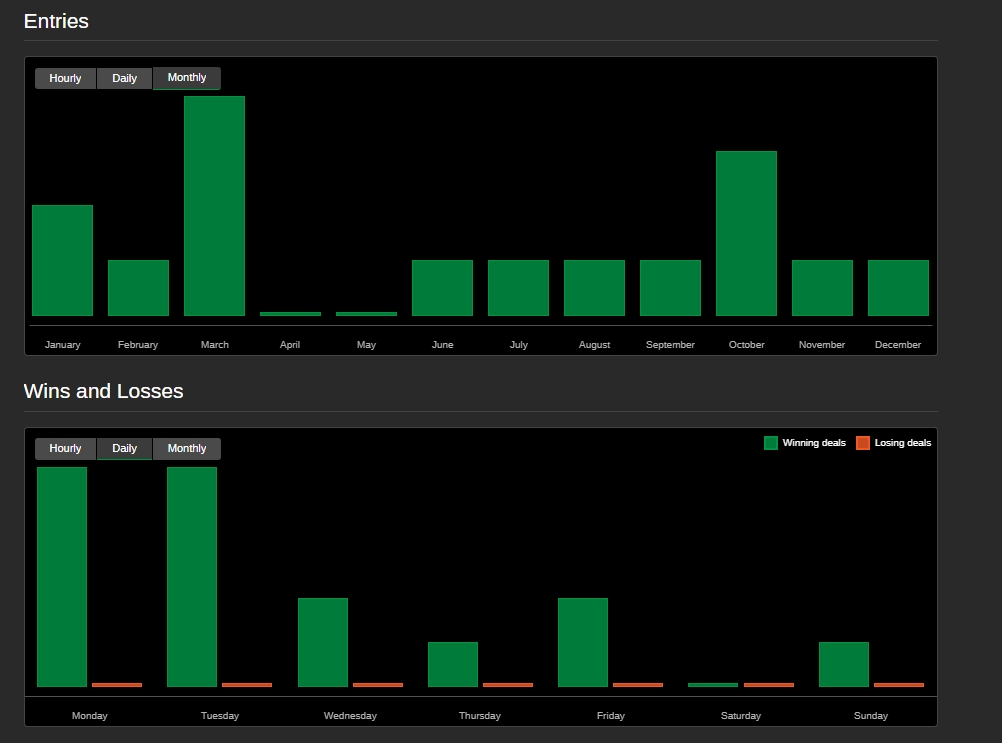
Task: Click the March entries bar
Action: [214, 206]
